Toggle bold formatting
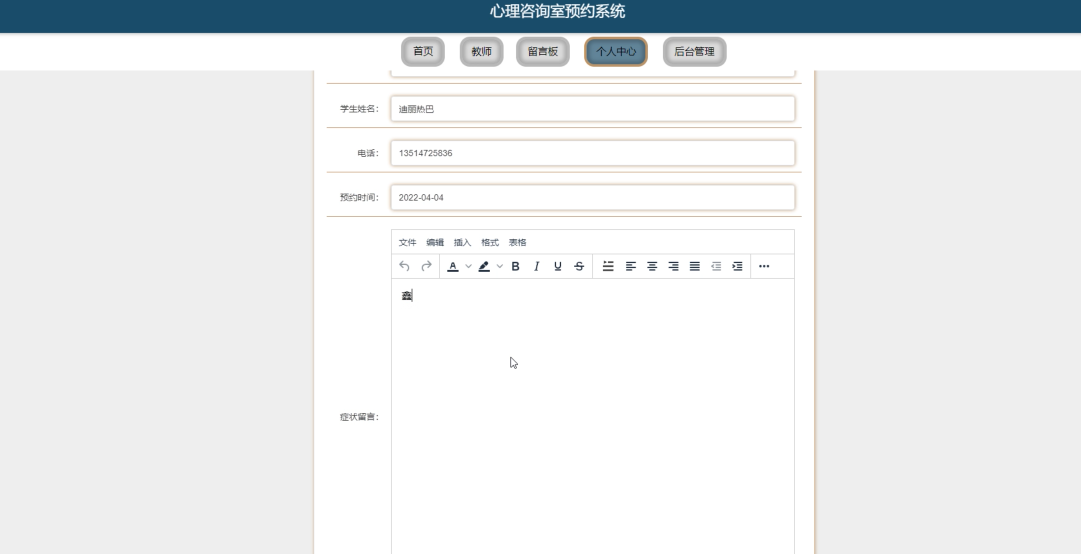Image resolution: width=1081 pixels, height=554 pixels. click(x=515, y=266)
